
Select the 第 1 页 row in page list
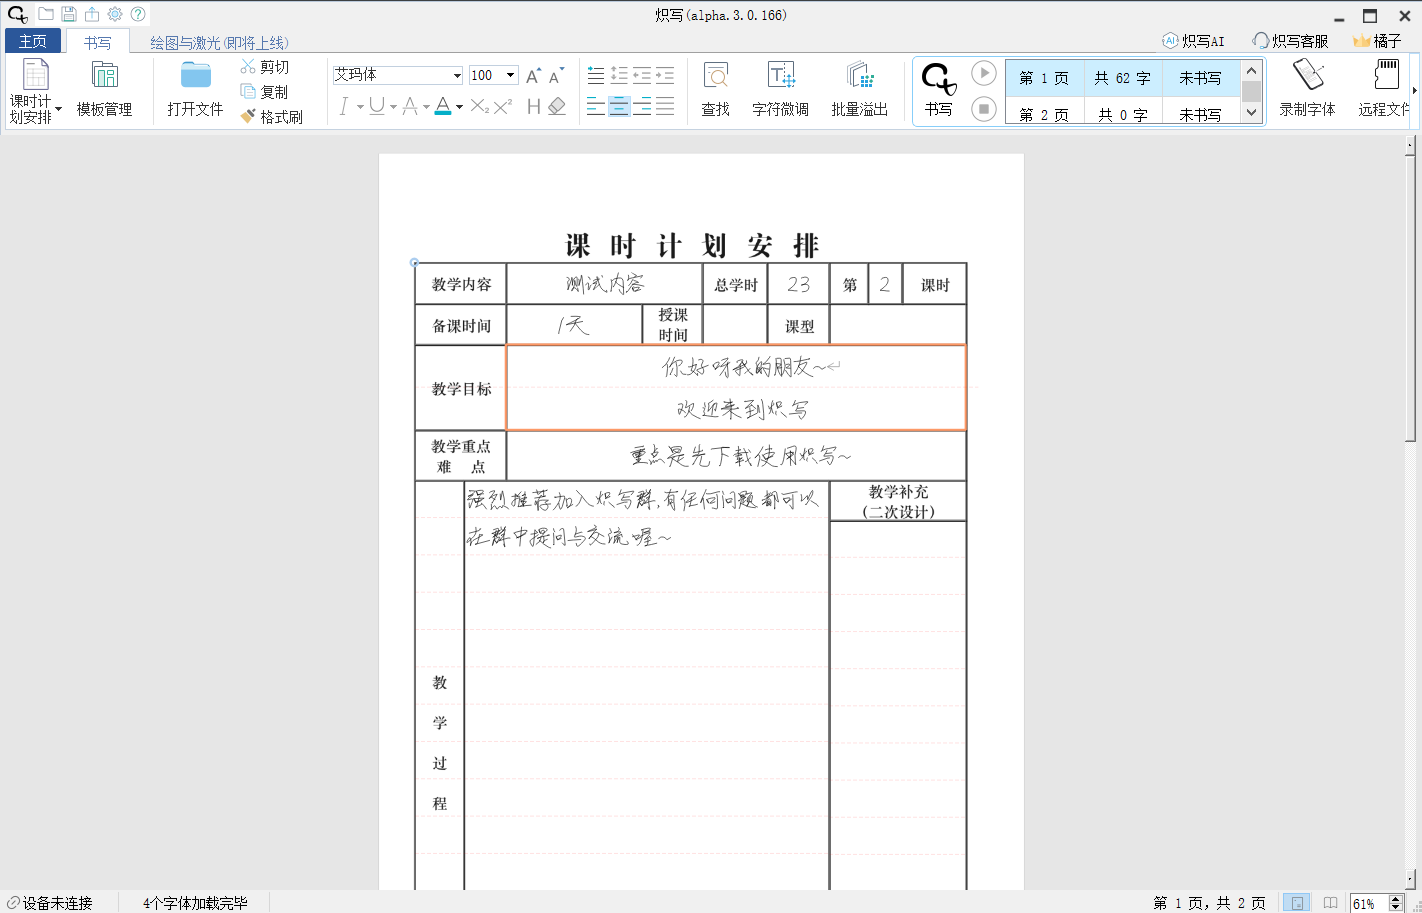(x=1122, y=78)
